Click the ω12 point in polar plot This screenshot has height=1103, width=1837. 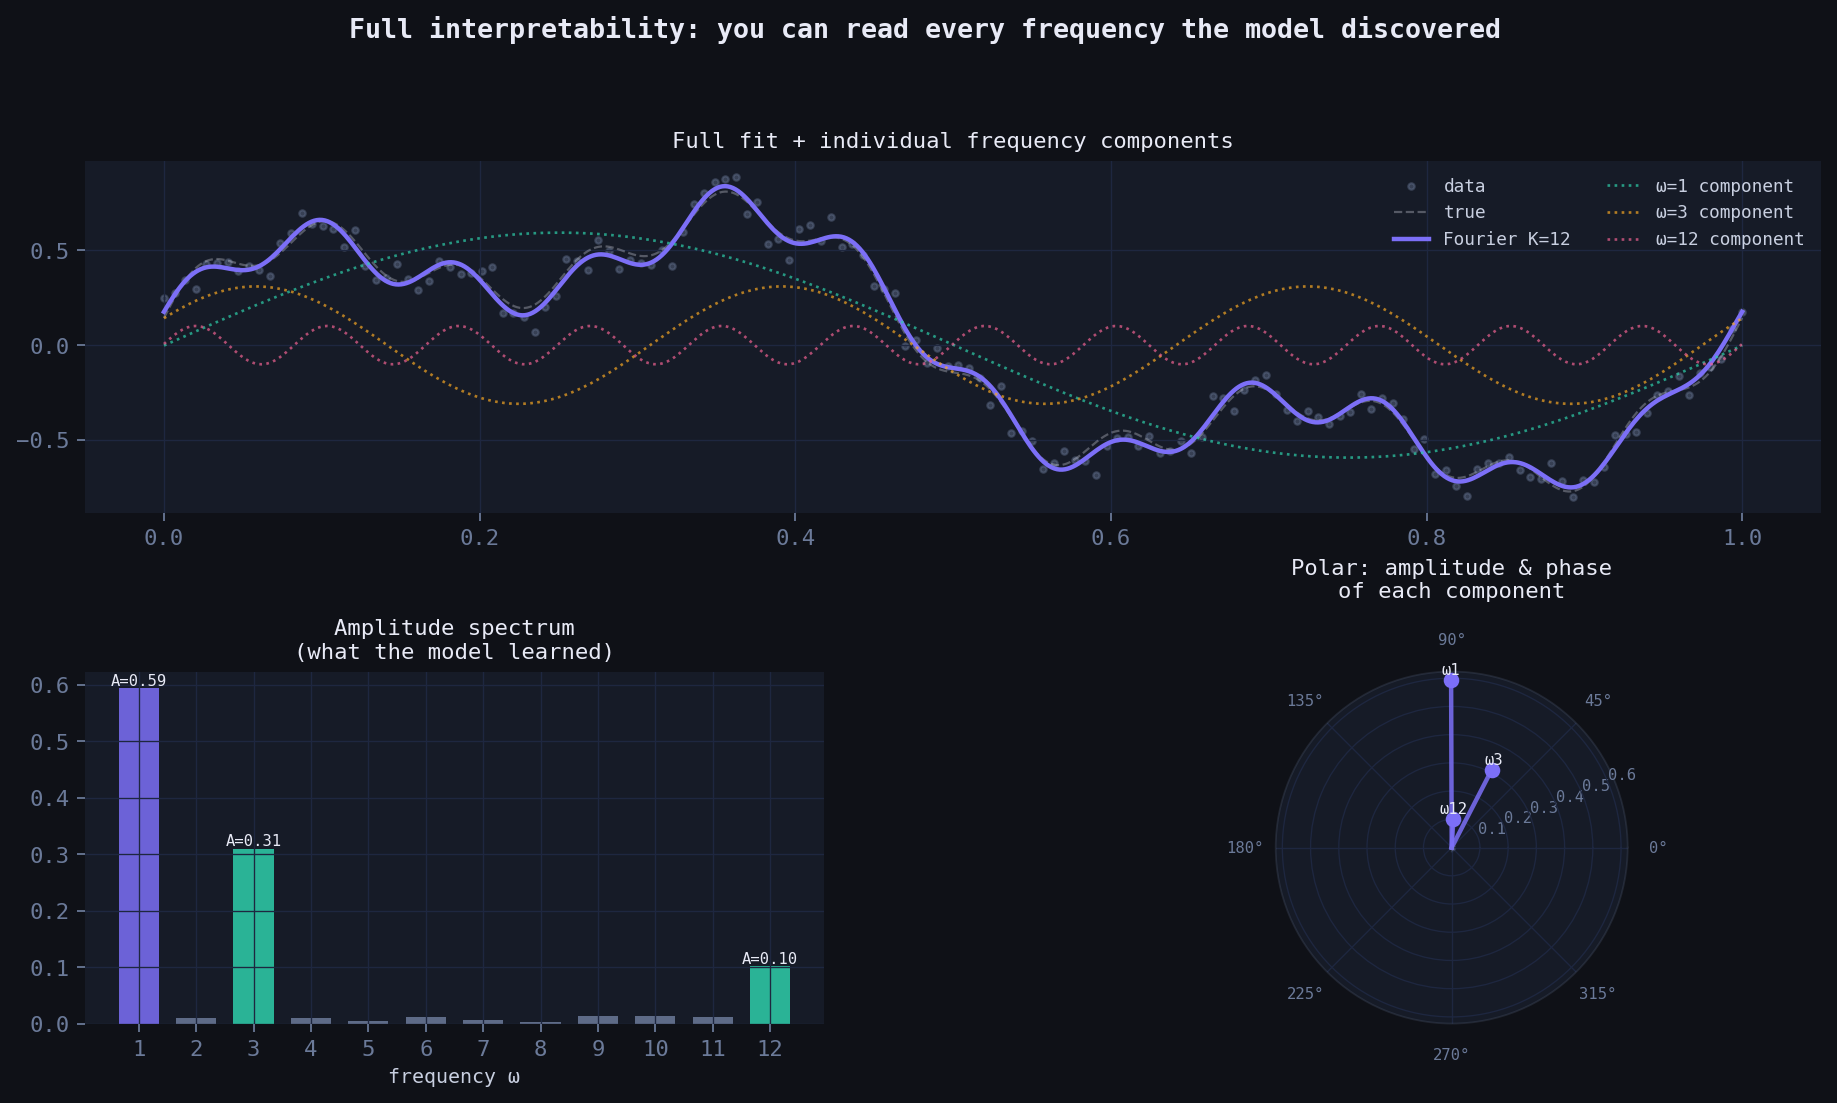point(1453,820)
